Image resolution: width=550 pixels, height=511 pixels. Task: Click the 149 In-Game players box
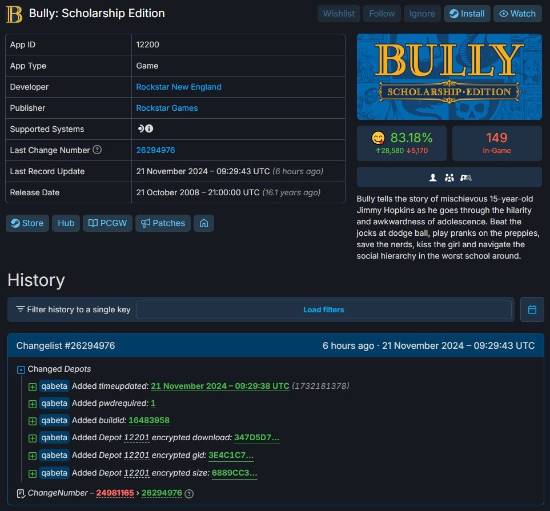pos(497,143)
